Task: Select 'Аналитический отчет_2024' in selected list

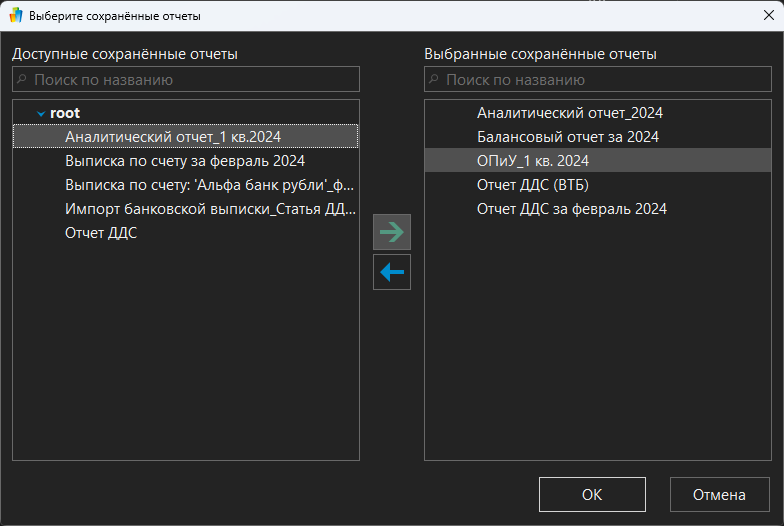Action: click(x=569, y=113)
